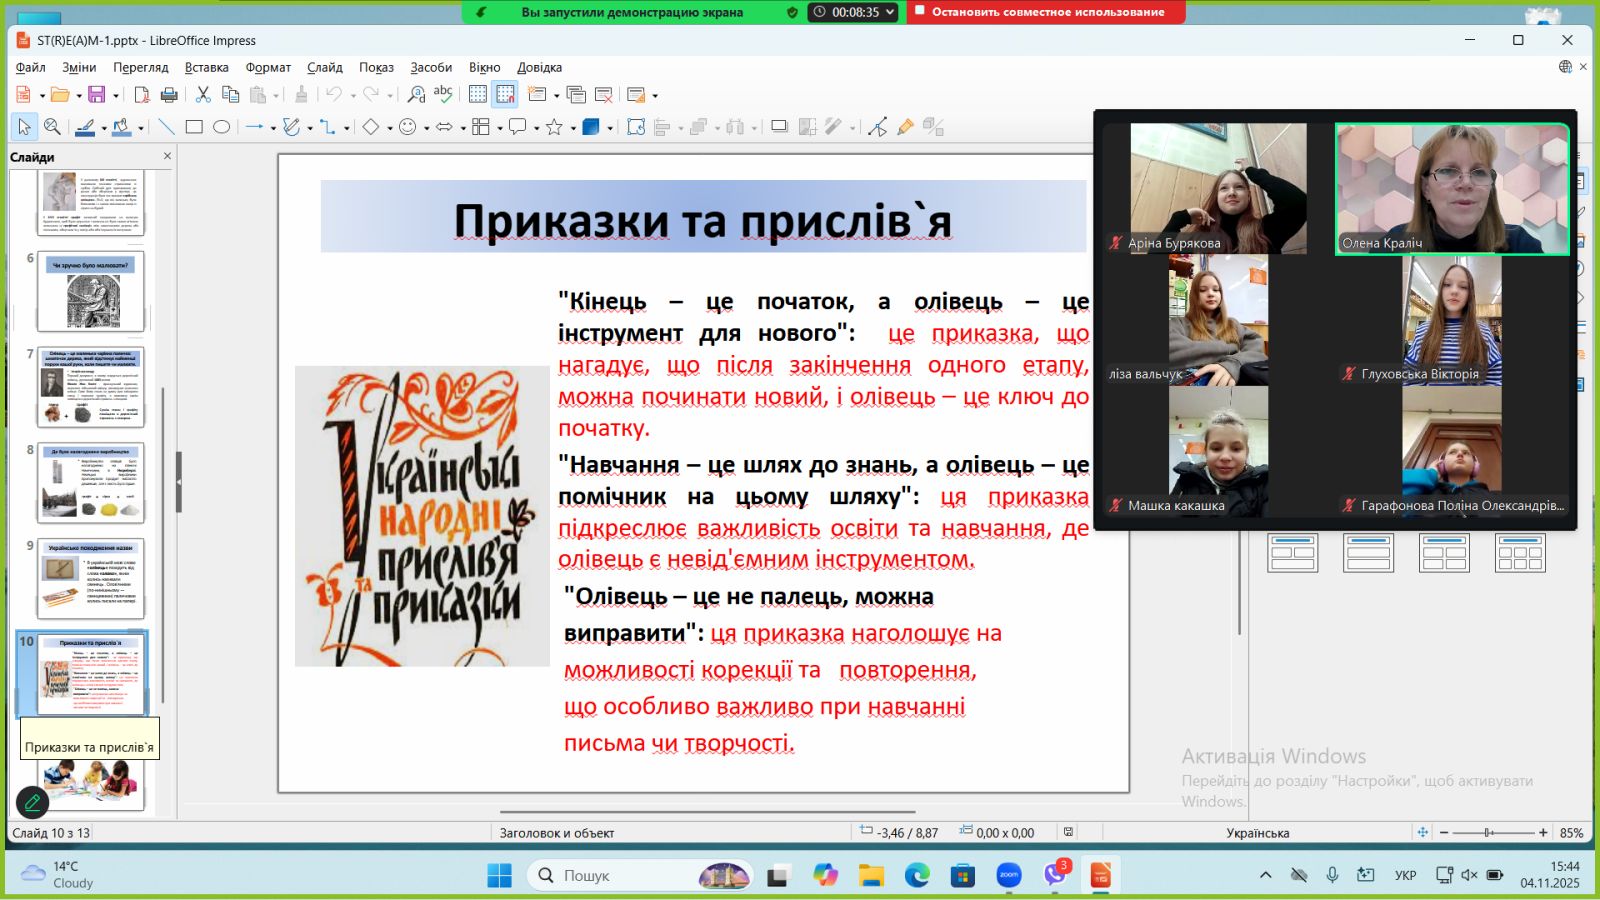Click the Print icon in toolbar
This screenshot has height=900, width=1600.
(169, 95)
